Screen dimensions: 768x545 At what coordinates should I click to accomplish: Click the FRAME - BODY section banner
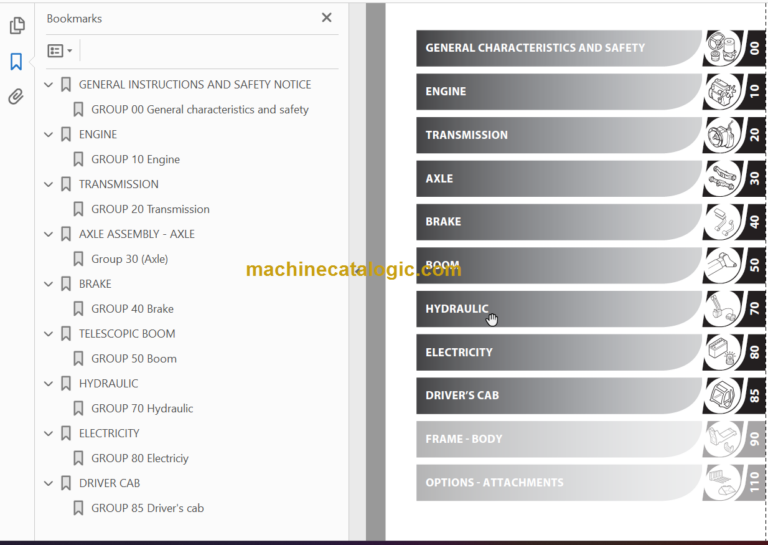point(559,439)
